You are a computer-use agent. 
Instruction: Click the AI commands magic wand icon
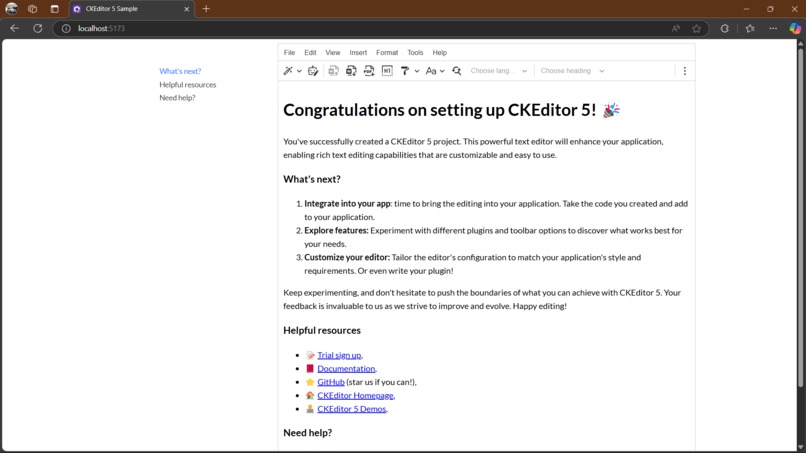click(x=288, y=71)
